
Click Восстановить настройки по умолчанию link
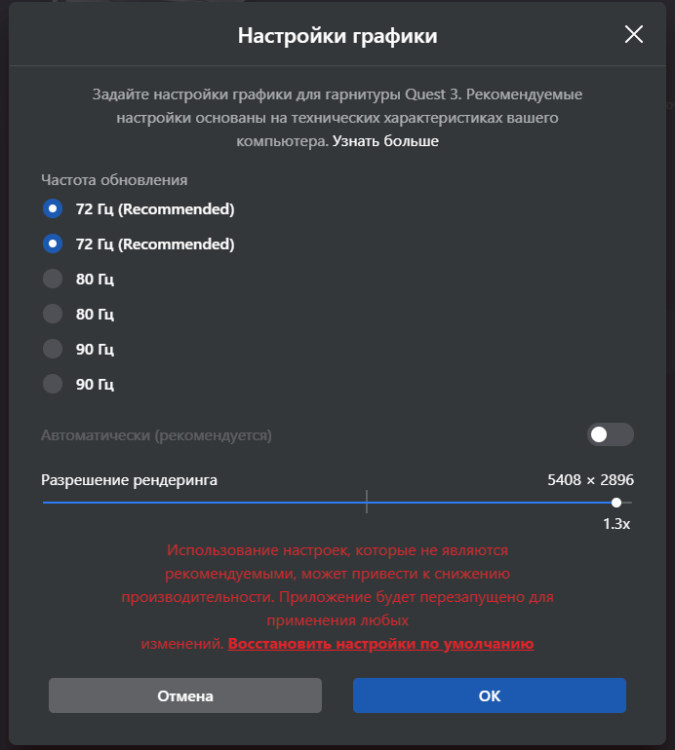[x=380, y=644]
